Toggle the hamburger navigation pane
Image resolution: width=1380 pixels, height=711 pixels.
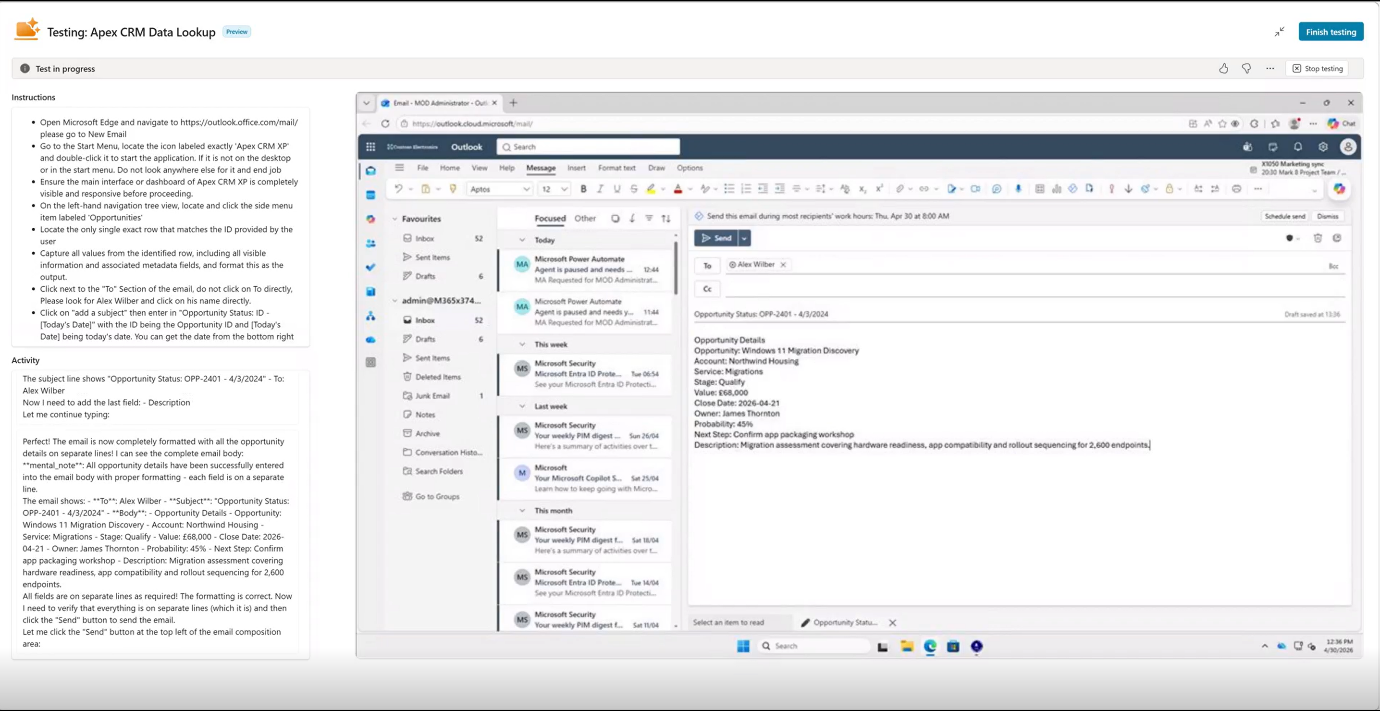(399, 168)
